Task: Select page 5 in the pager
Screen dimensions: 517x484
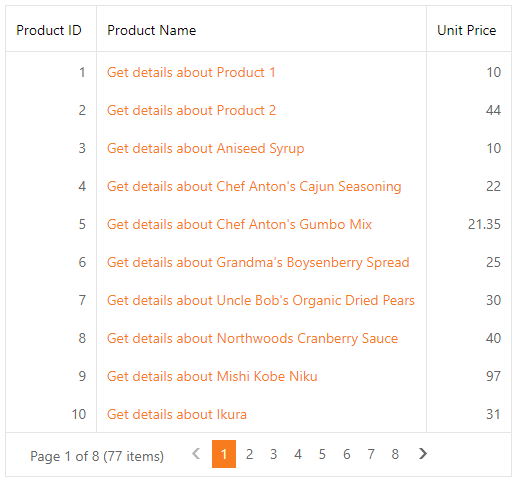Action: pyautogui.click(x=322, y=454)
